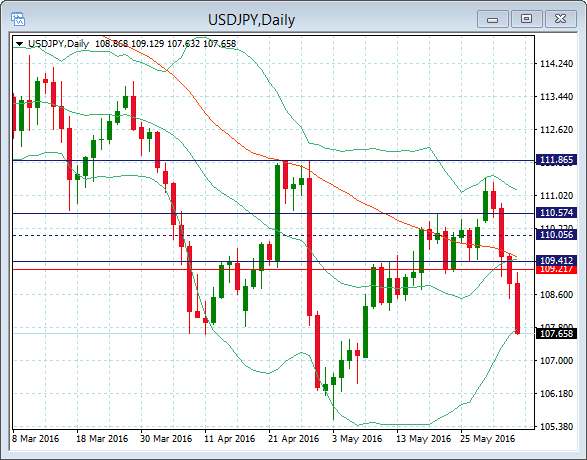This screenshot has height=460, width=587.
Task: Click the 25 May 2016 date label
Action: pos(487,439)
